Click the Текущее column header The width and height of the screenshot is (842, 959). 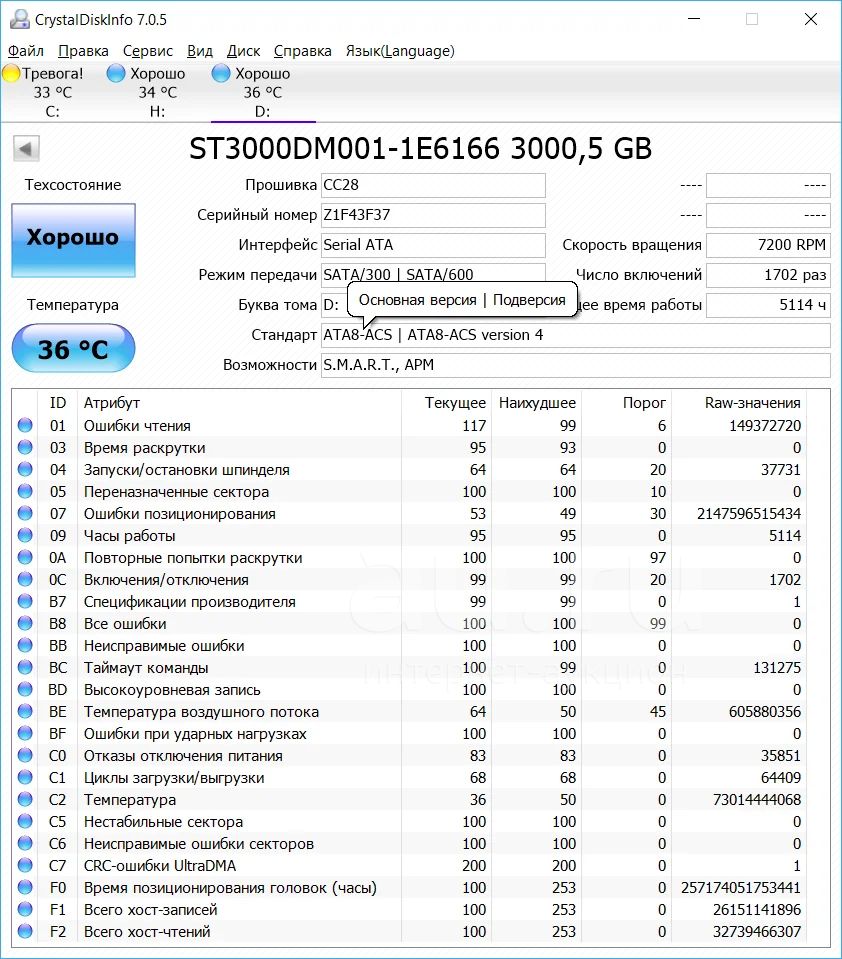pos(446,402)
